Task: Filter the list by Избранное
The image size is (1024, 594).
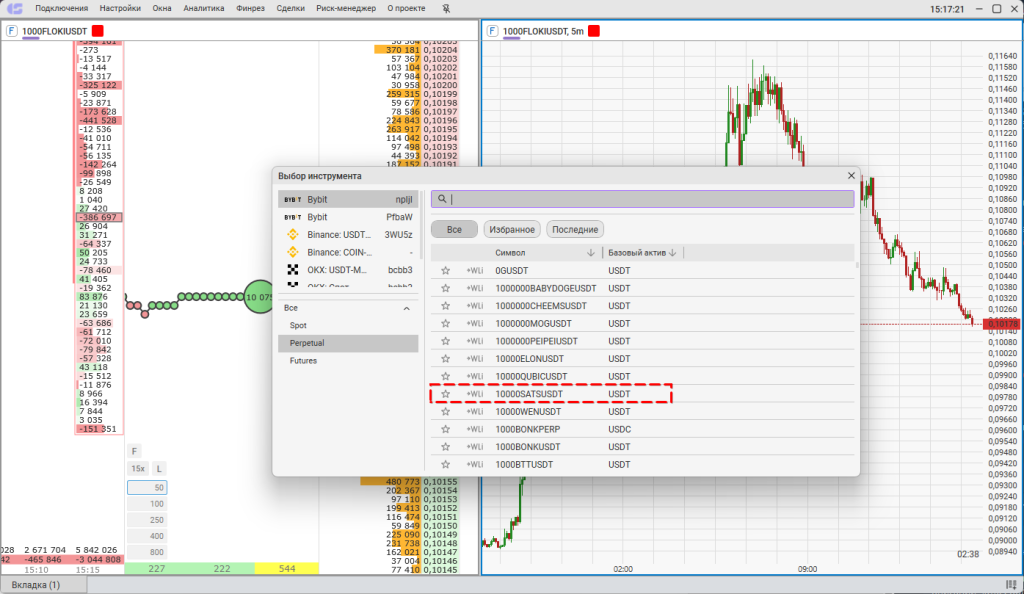Action: click(512, 229)
